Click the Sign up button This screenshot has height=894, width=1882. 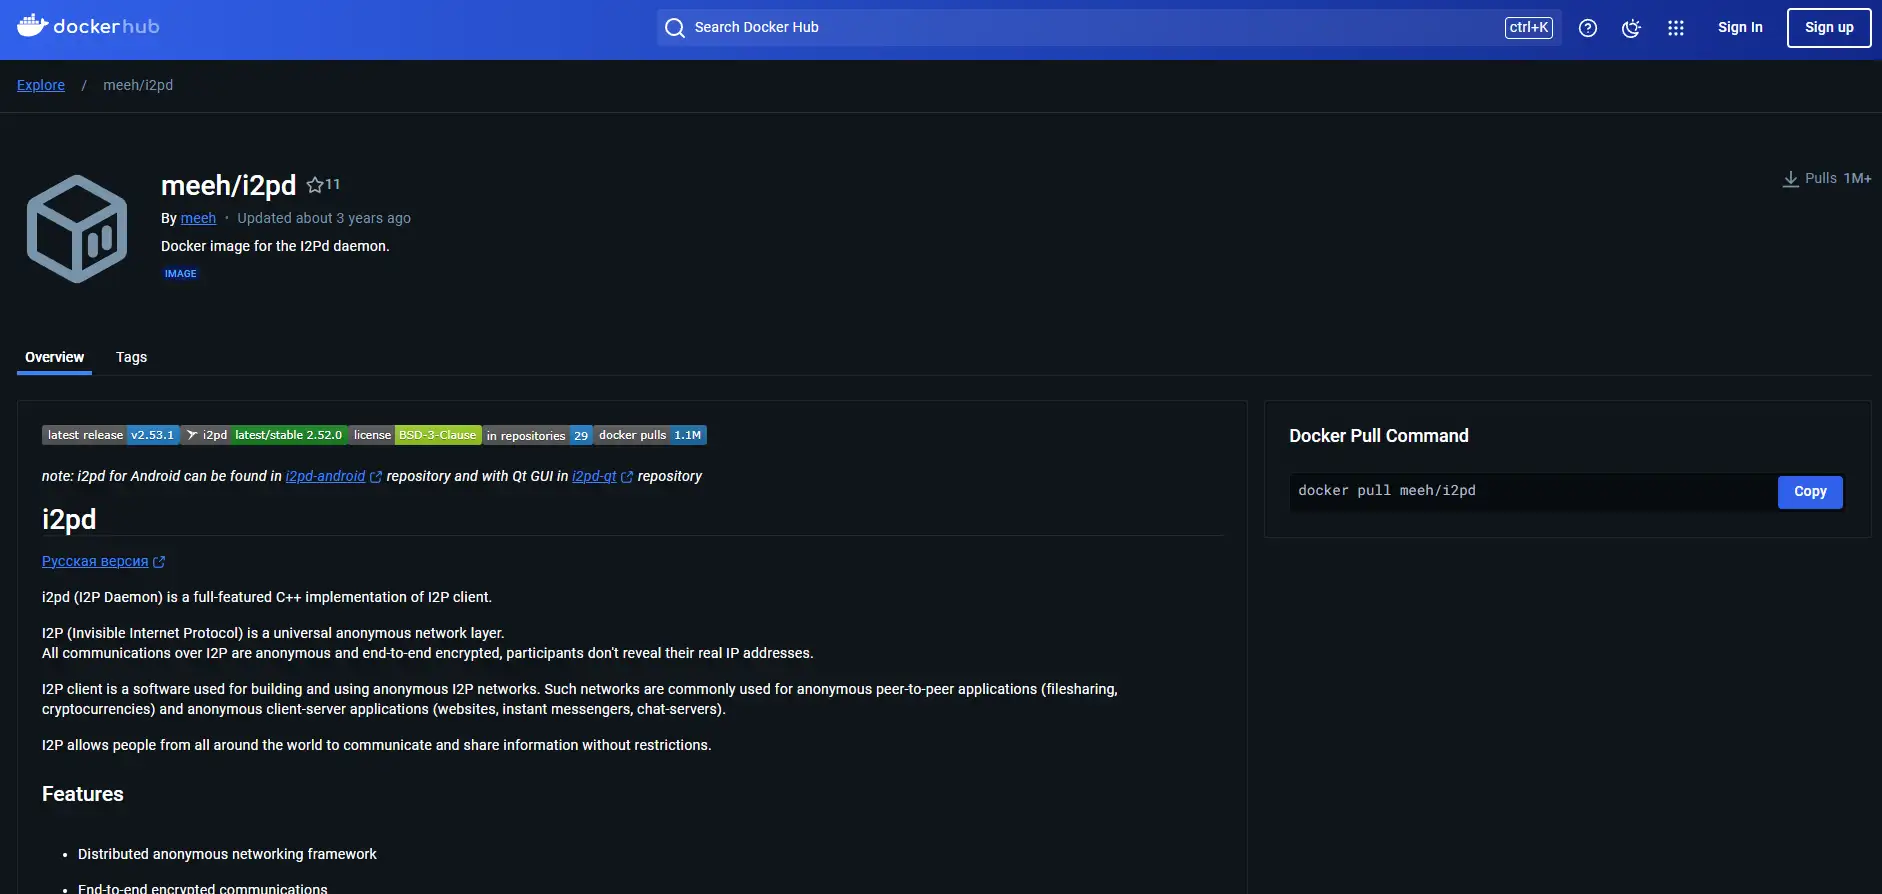[1829, 28]
